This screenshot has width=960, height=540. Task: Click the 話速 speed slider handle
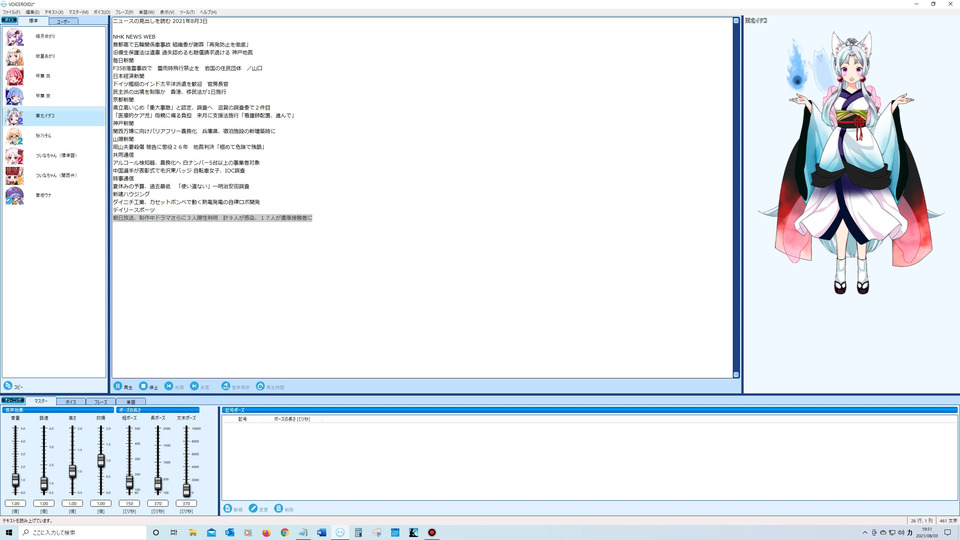(x=44, y=484)
